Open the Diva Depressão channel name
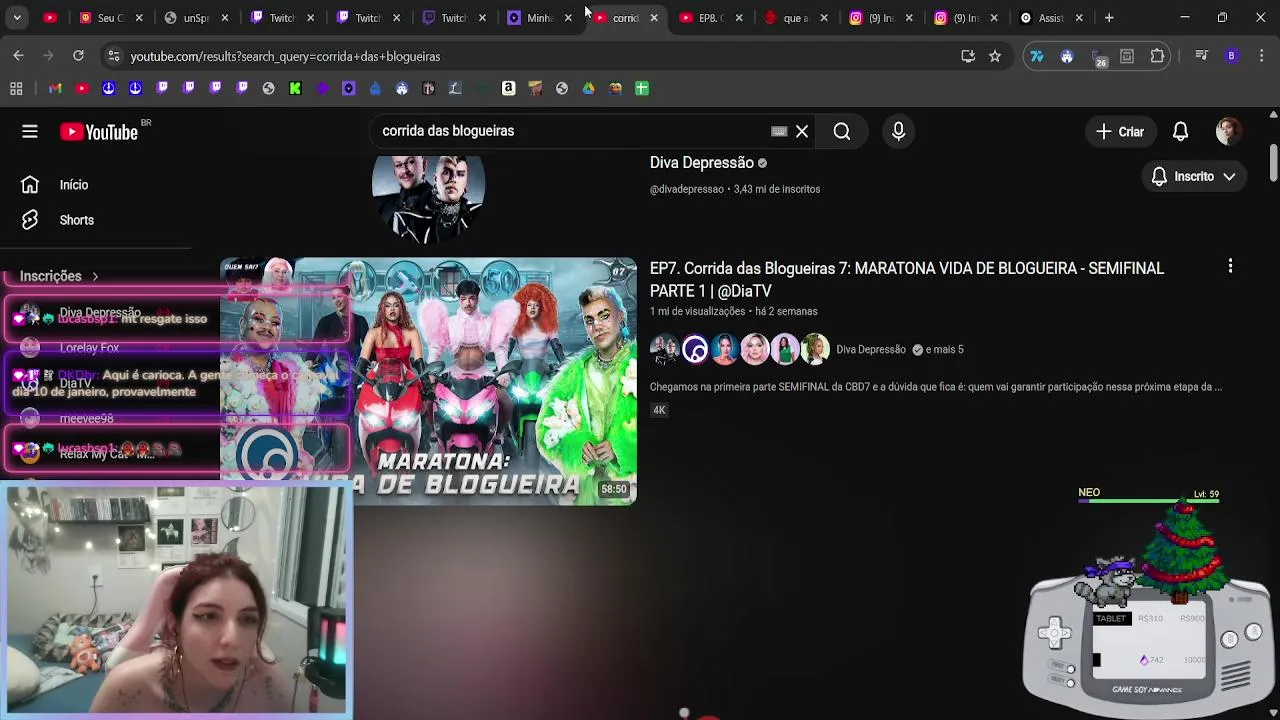The image size is (1280, 720). click(x=702, y=162)
